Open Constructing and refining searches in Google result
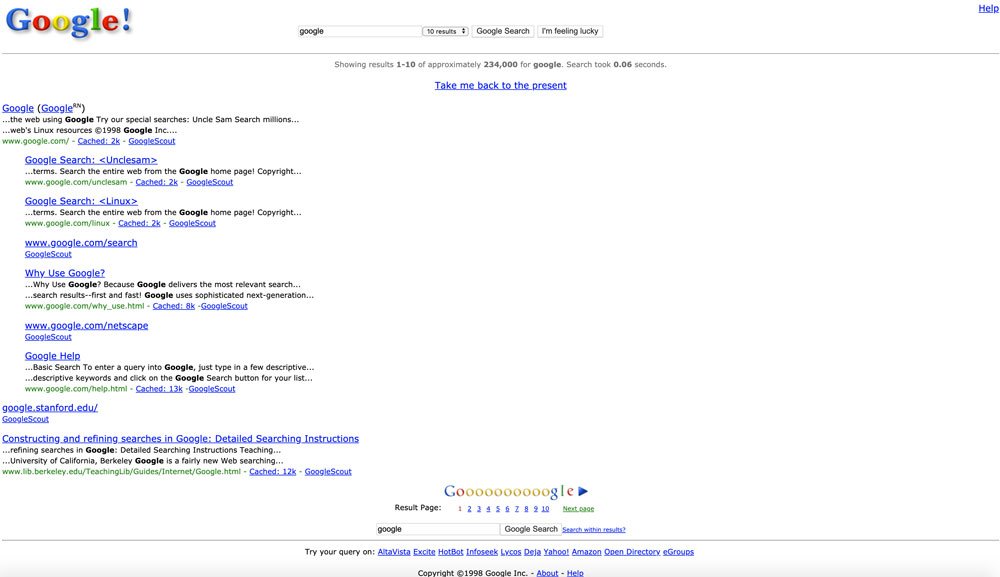1000x577 pixels. [x=180, y=439]
